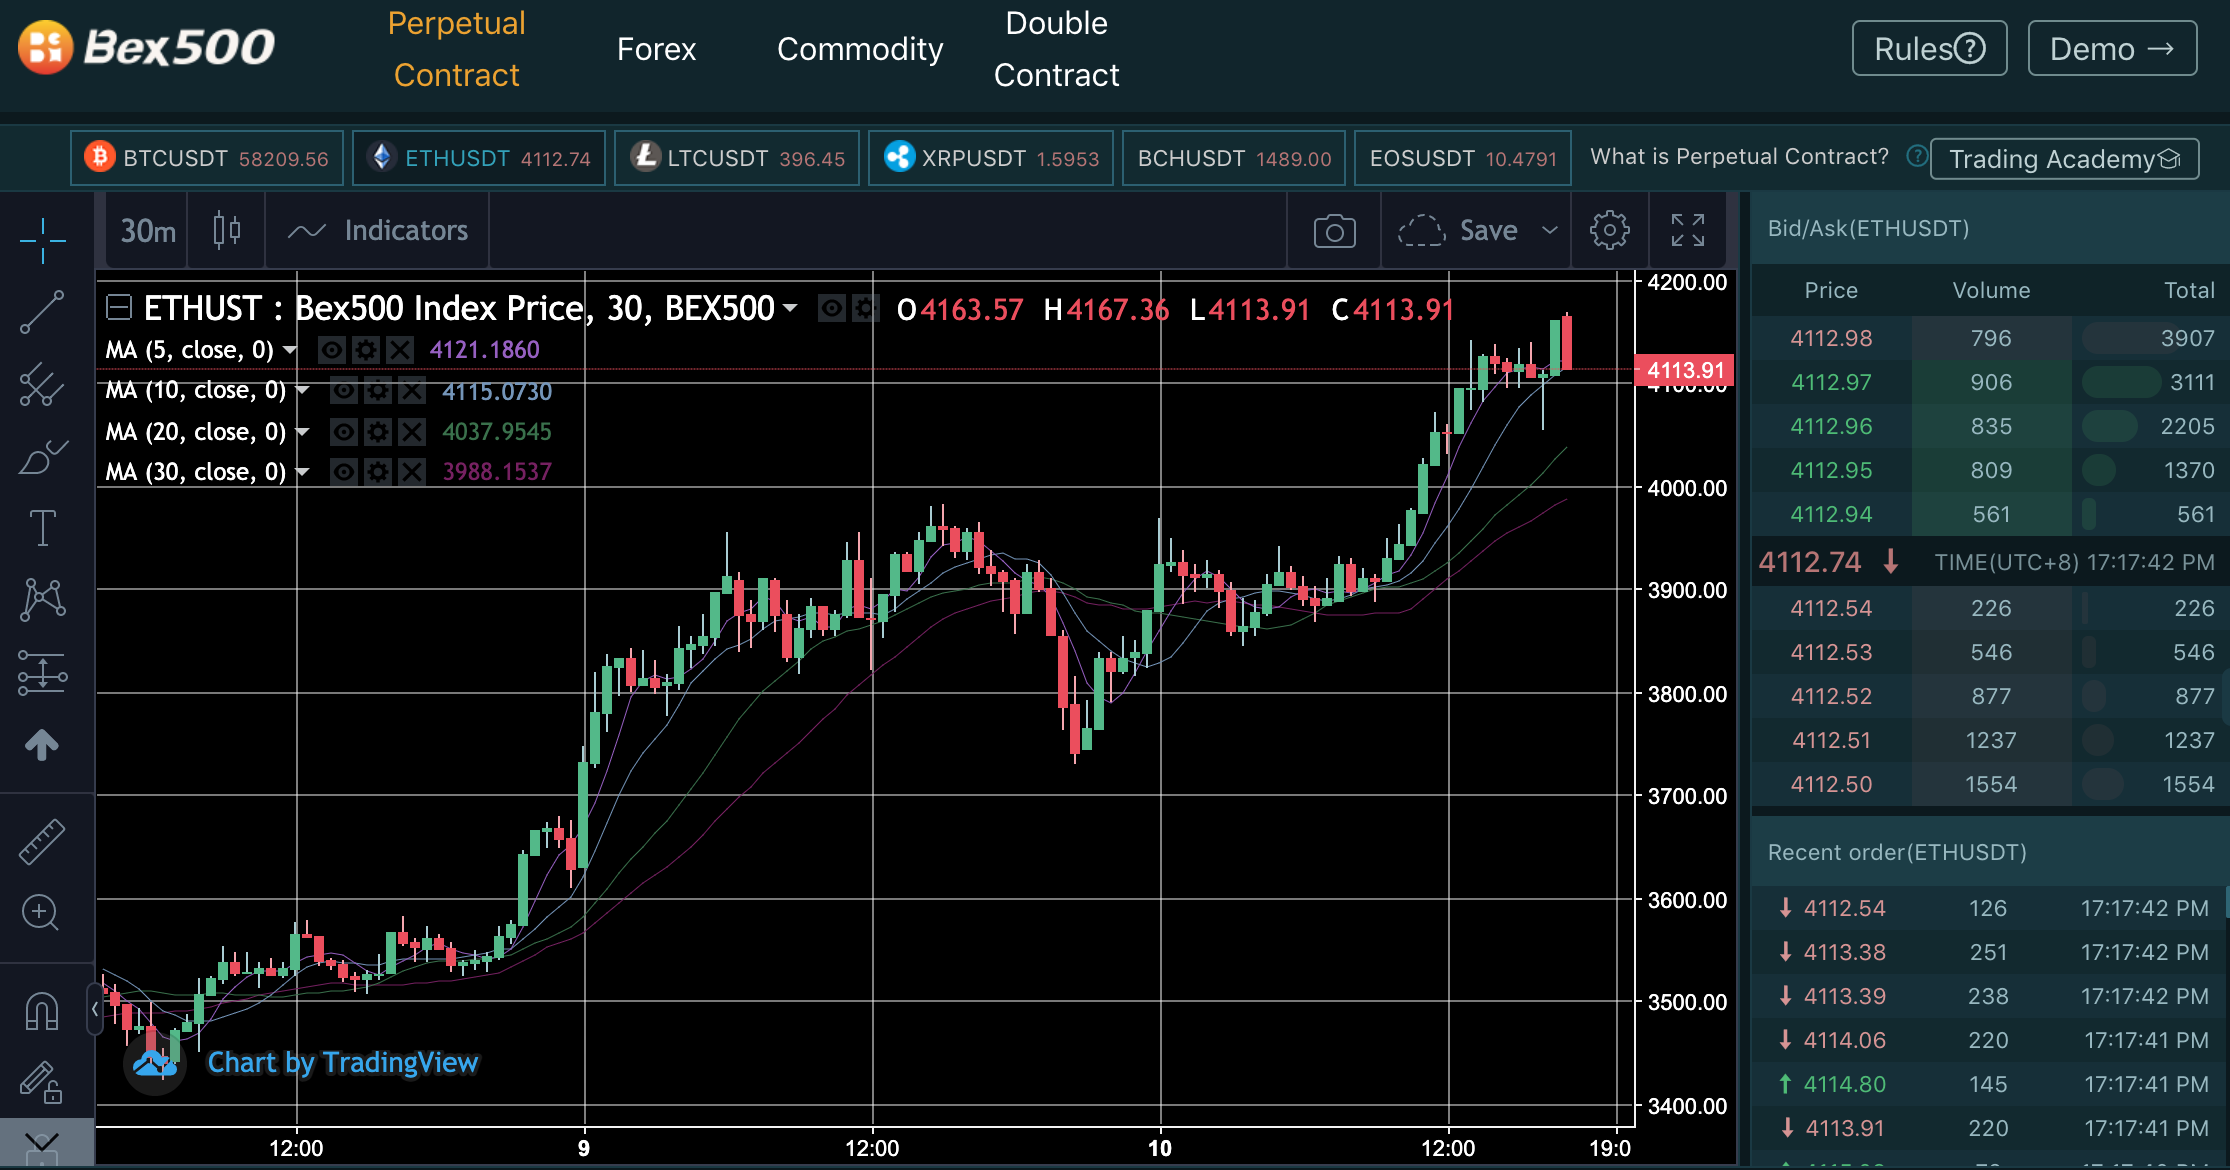Image resolution: width=2230 pixels, height=1170 pixels.
Task: Click the TradingView cloud logo
Action: point(155,1064)
